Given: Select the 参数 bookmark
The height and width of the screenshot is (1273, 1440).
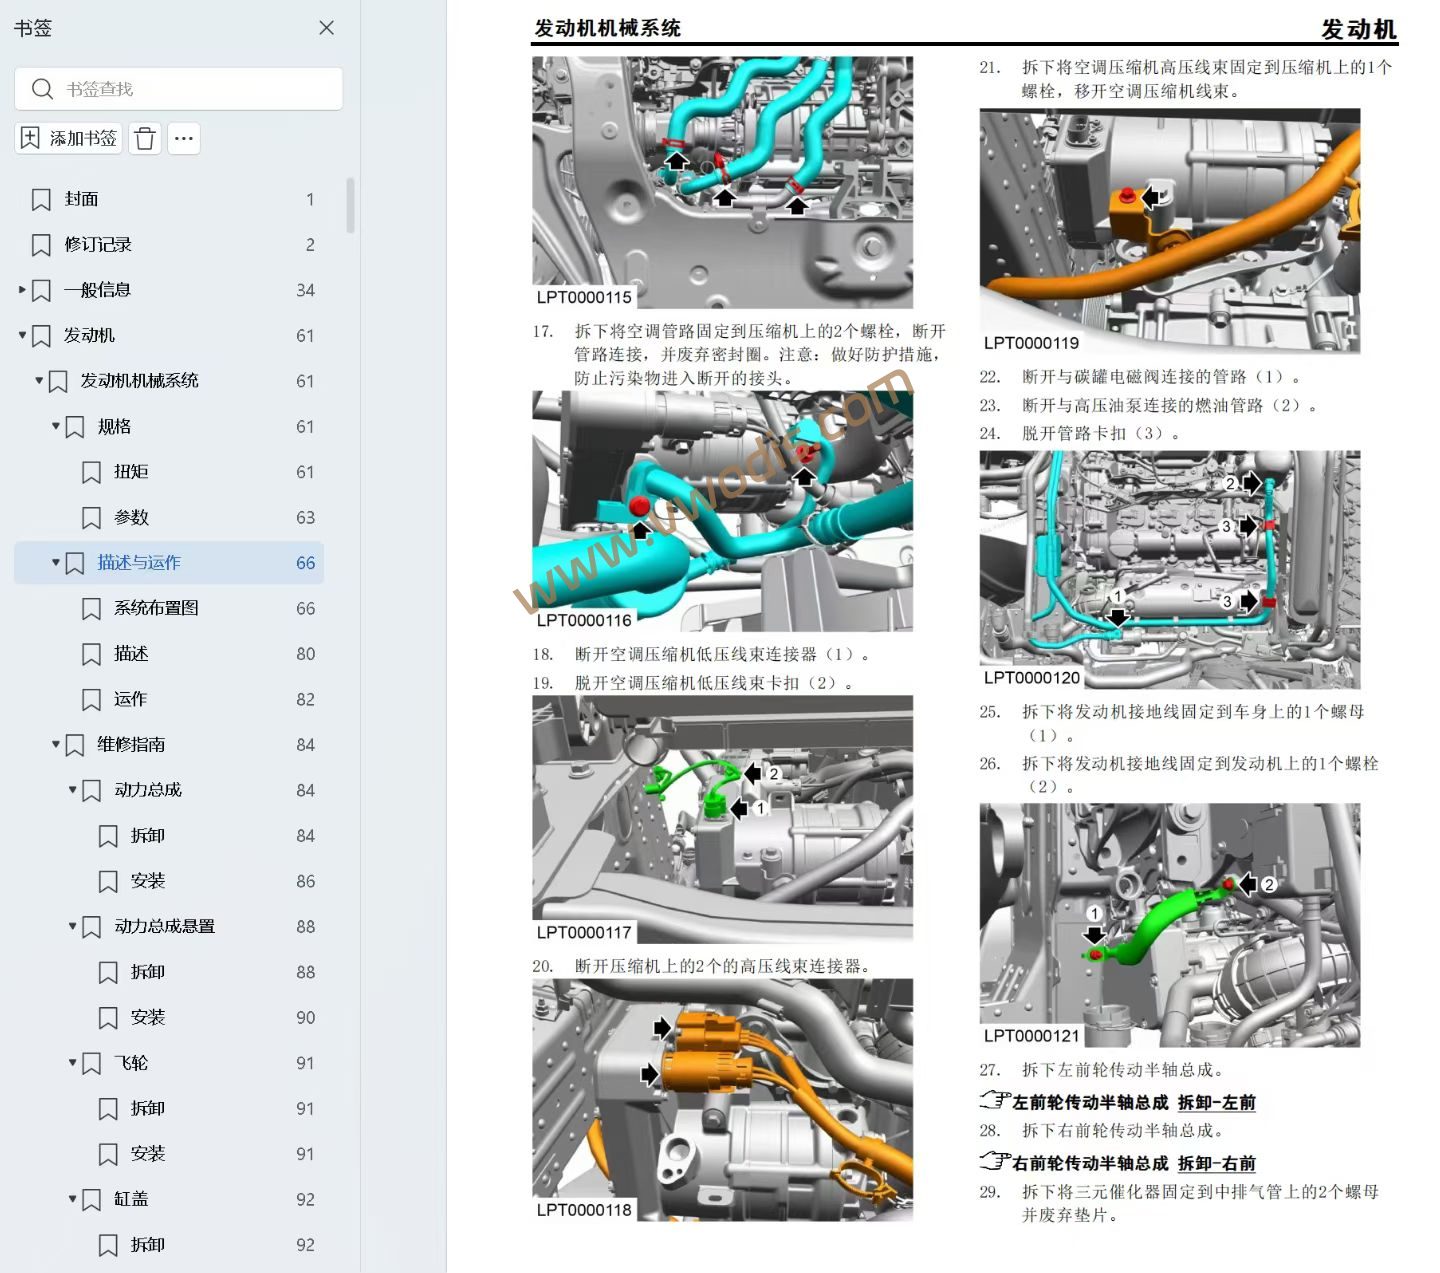Looking at the screenshot, I should click(131, 517).
